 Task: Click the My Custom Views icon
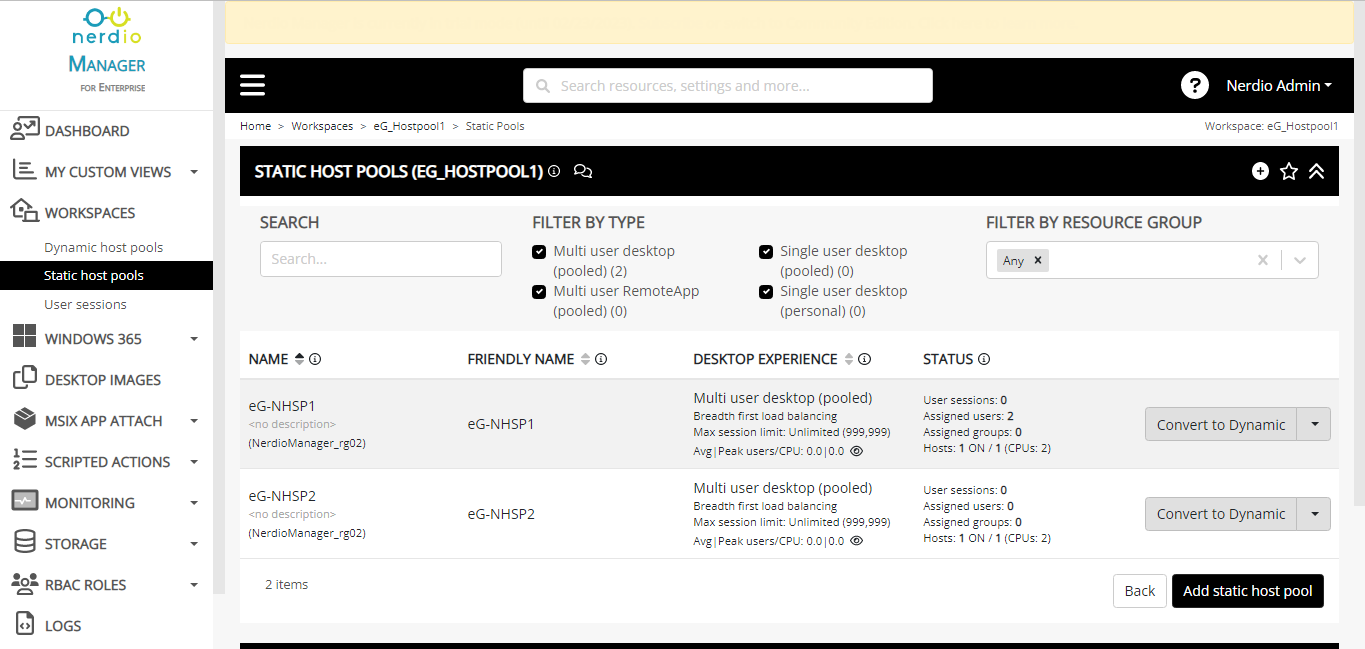25,171
